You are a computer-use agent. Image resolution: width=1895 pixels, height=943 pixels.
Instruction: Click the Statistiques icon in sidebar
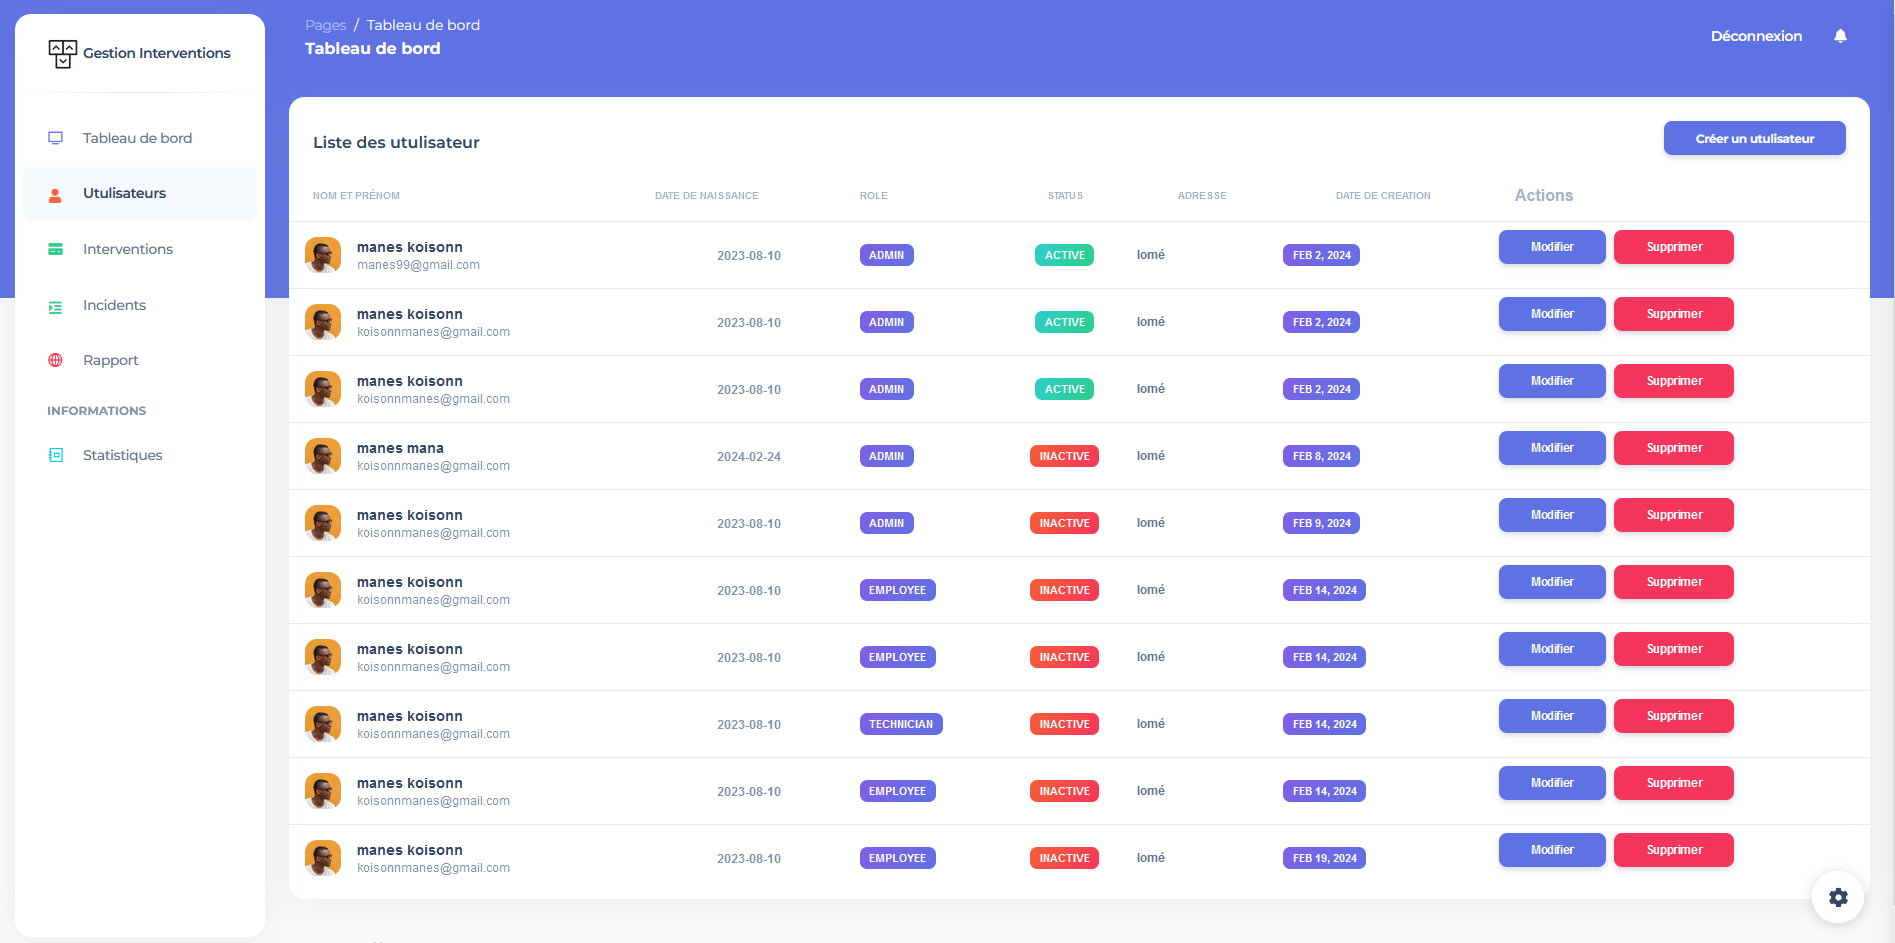tap(56, 455)
